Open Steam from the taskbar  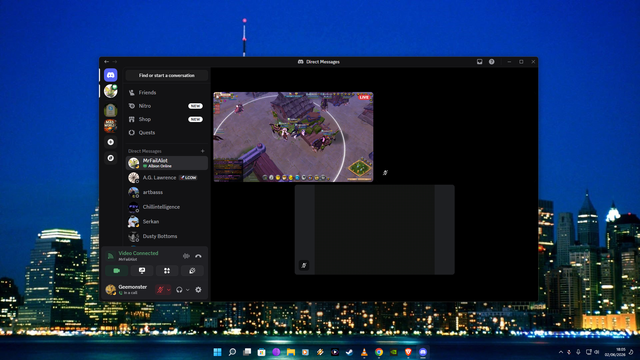click(349, 352)
